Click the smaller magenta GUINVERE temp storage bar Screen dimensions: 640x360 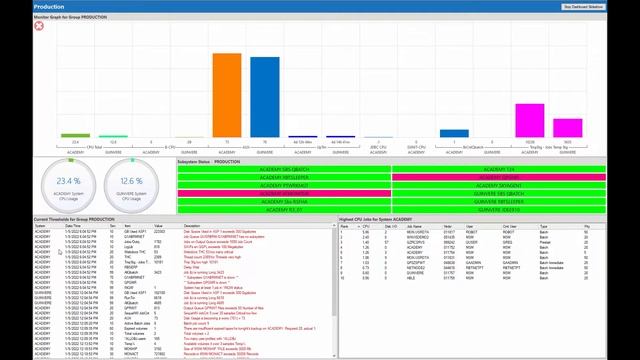(x=568, y=128)
